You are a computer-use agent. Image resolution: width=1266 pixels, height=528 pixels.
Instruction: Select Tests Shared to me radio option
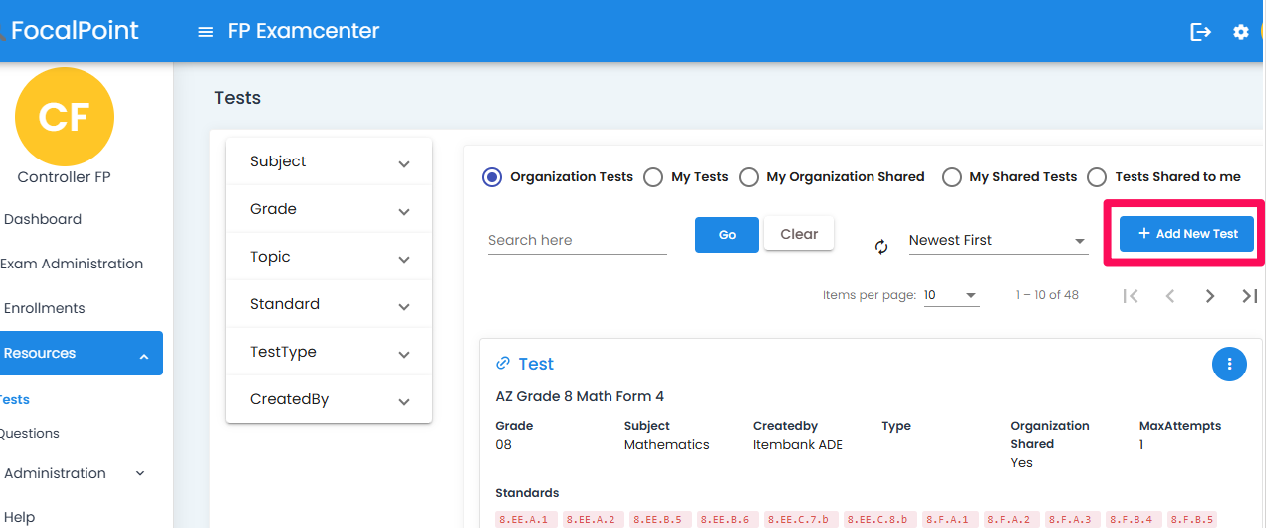tap(1097, 177)
